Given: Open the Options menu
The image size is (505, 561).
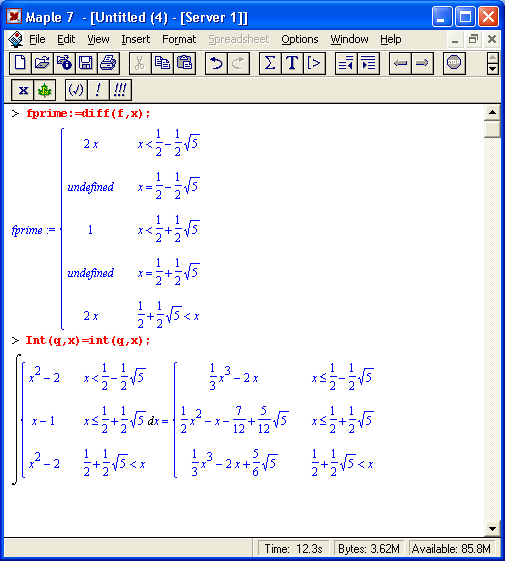Looking at the screenshot, I should [x=300, y=39].
